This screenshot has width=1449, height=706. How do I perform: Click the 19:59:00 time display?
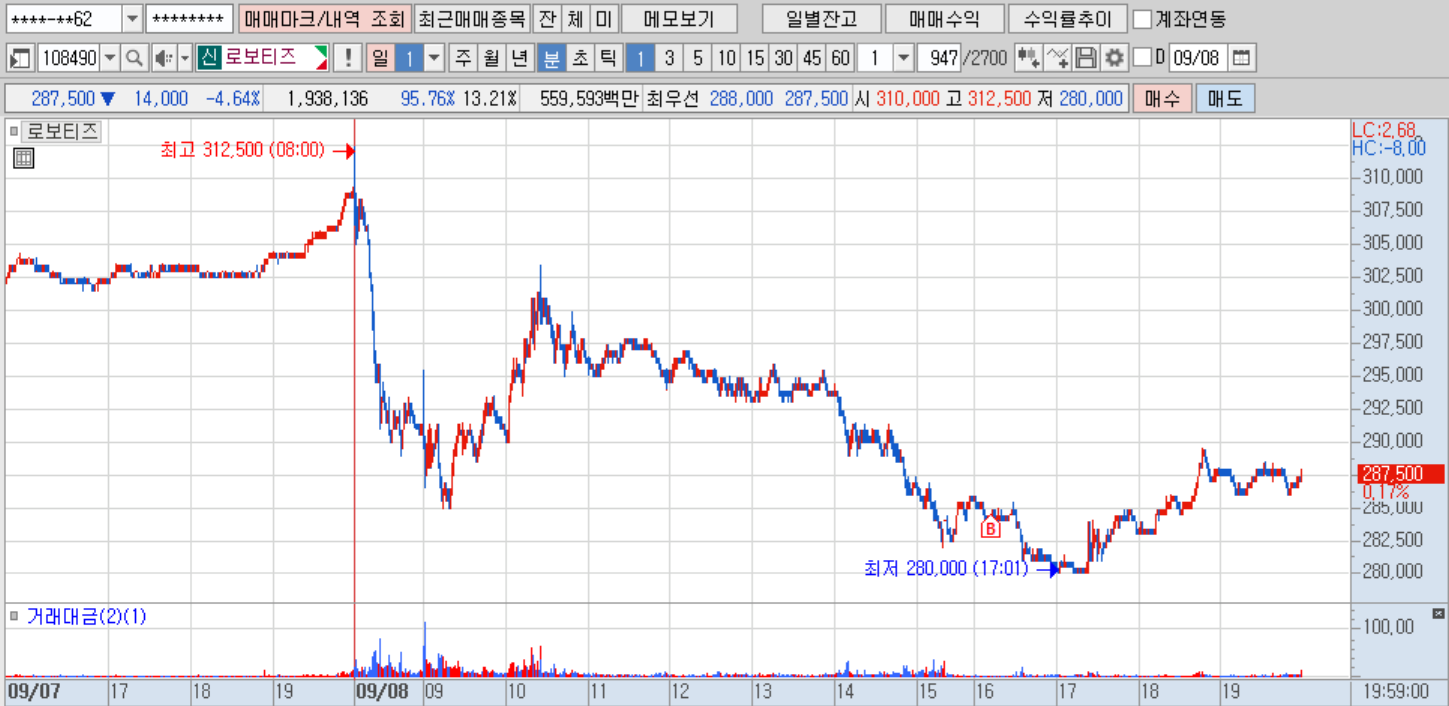pyautogui.click(x=1398, y=692)
